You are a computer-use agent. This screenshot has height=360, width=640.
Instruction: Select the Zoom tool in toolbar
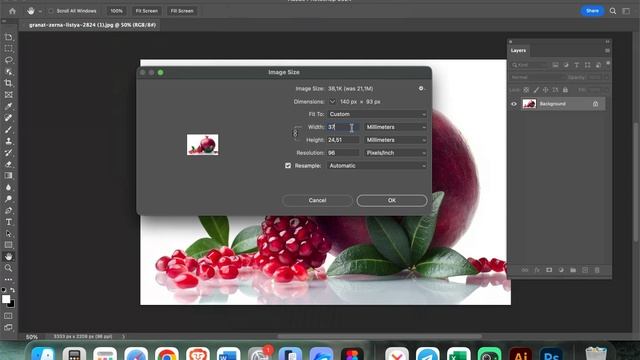(9, 268)
